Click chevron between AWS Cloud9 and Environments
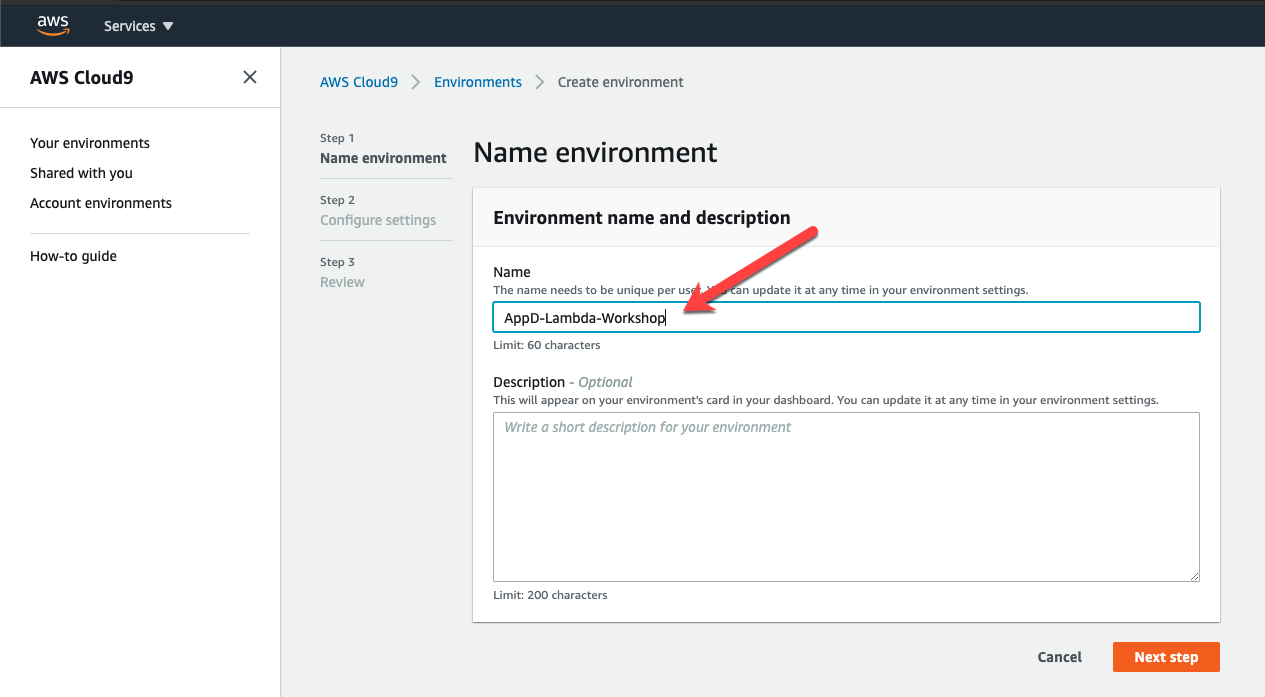 tap(416, 82)
